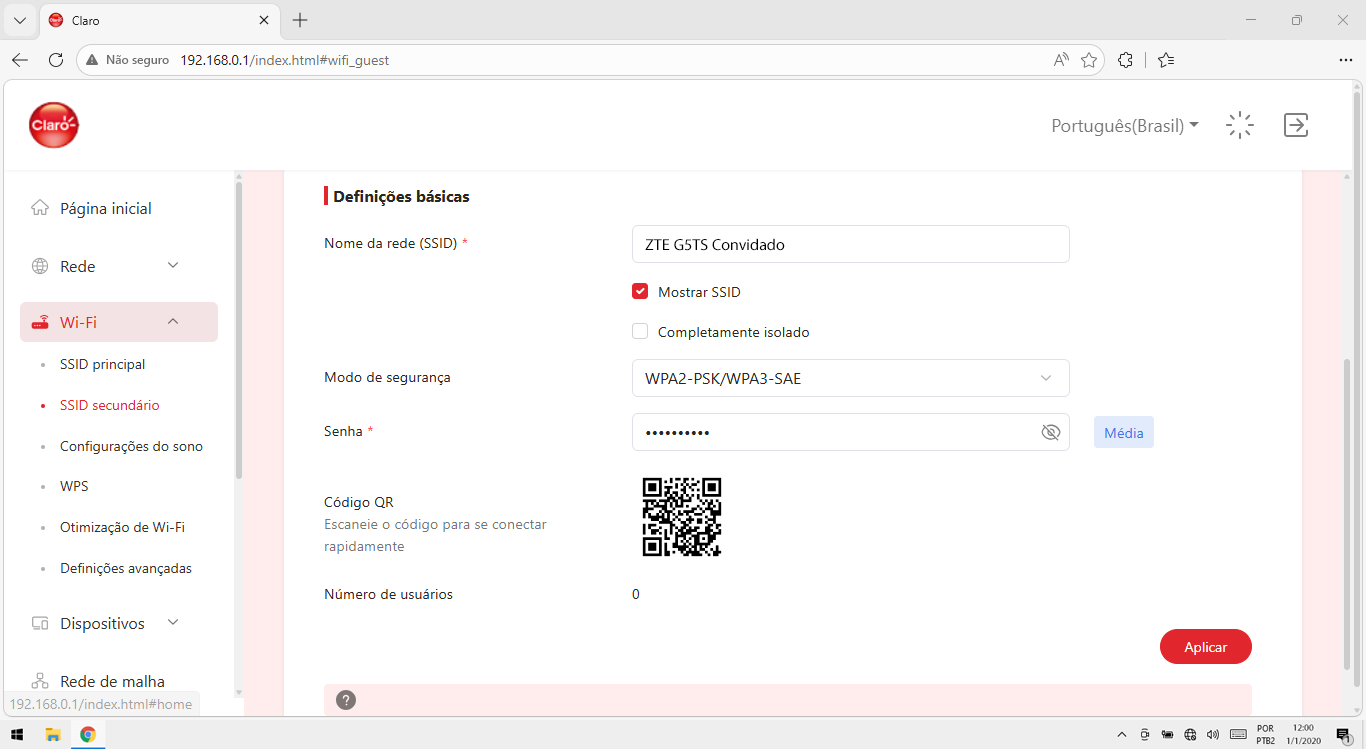This screenshot has height=749, width=1366.
Task: Click the Claro logo in header
Action: pos(54,125)
